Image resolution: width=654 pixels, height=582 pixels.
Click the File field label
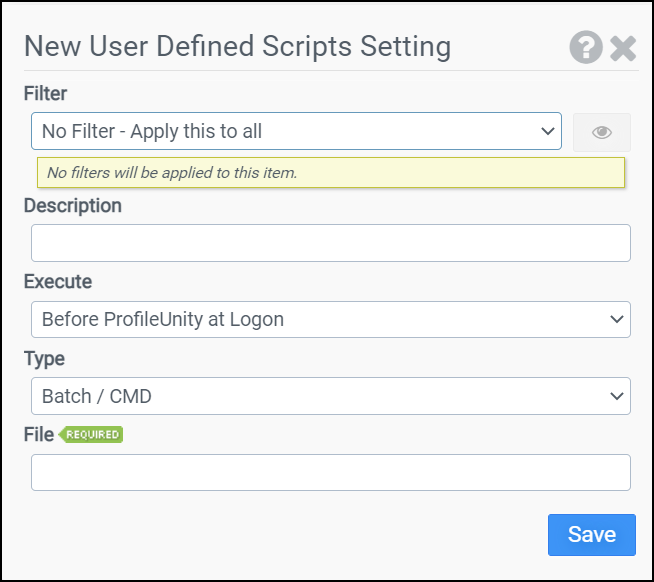(38, 435)
